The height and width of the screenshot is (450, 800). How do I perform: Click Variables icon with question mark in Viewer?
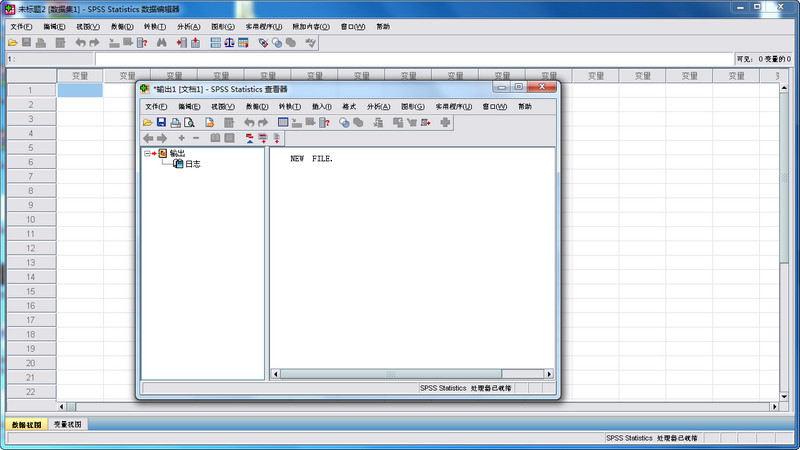point(324,122)
